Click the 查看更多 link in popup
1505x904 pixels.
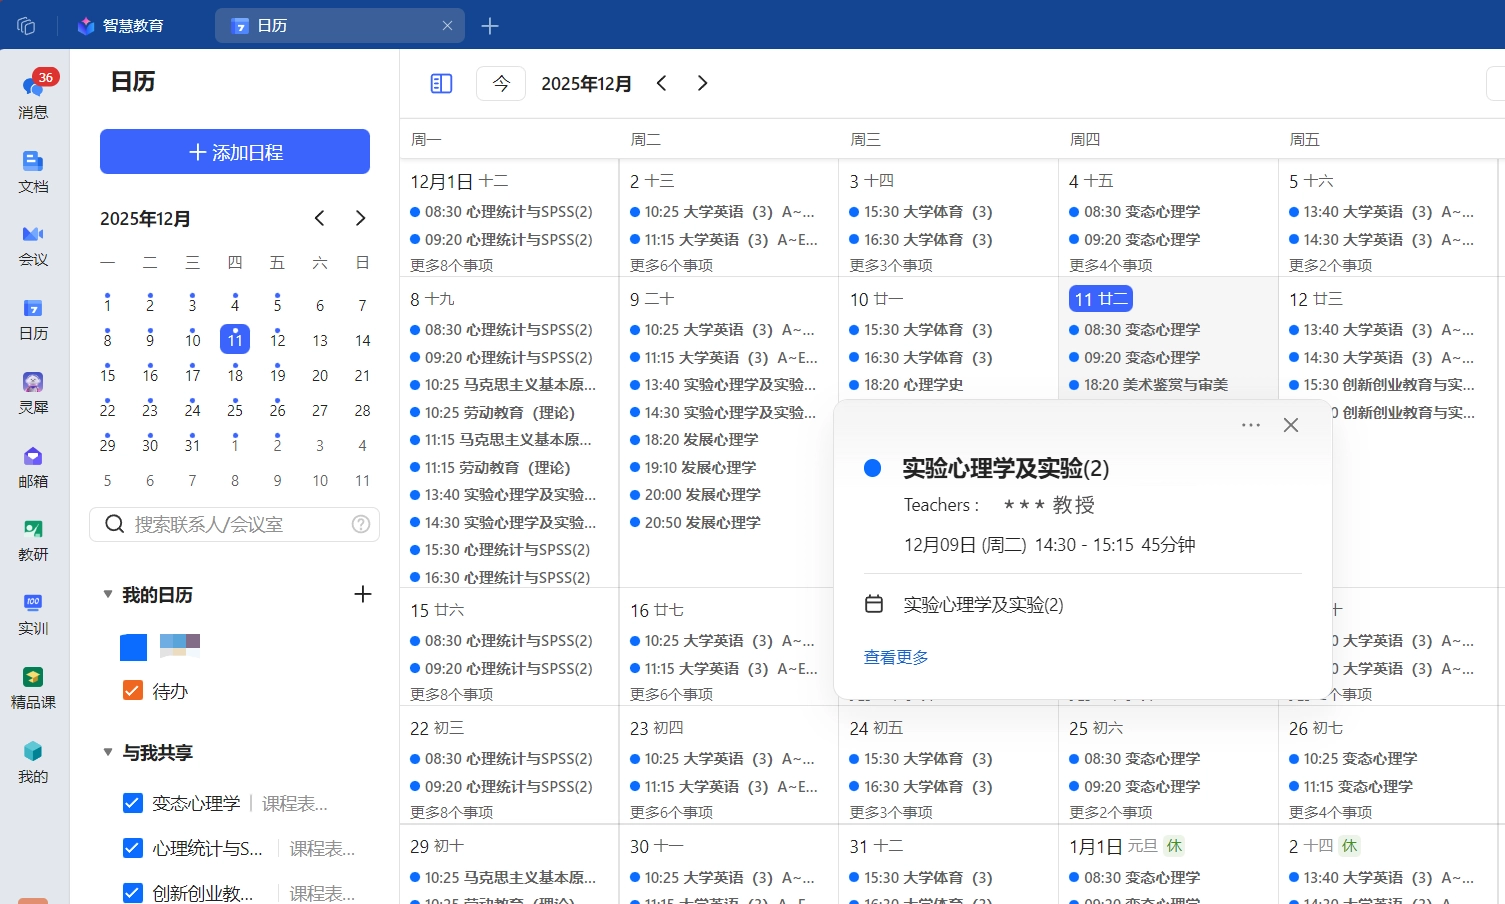[x=896, y=657]
